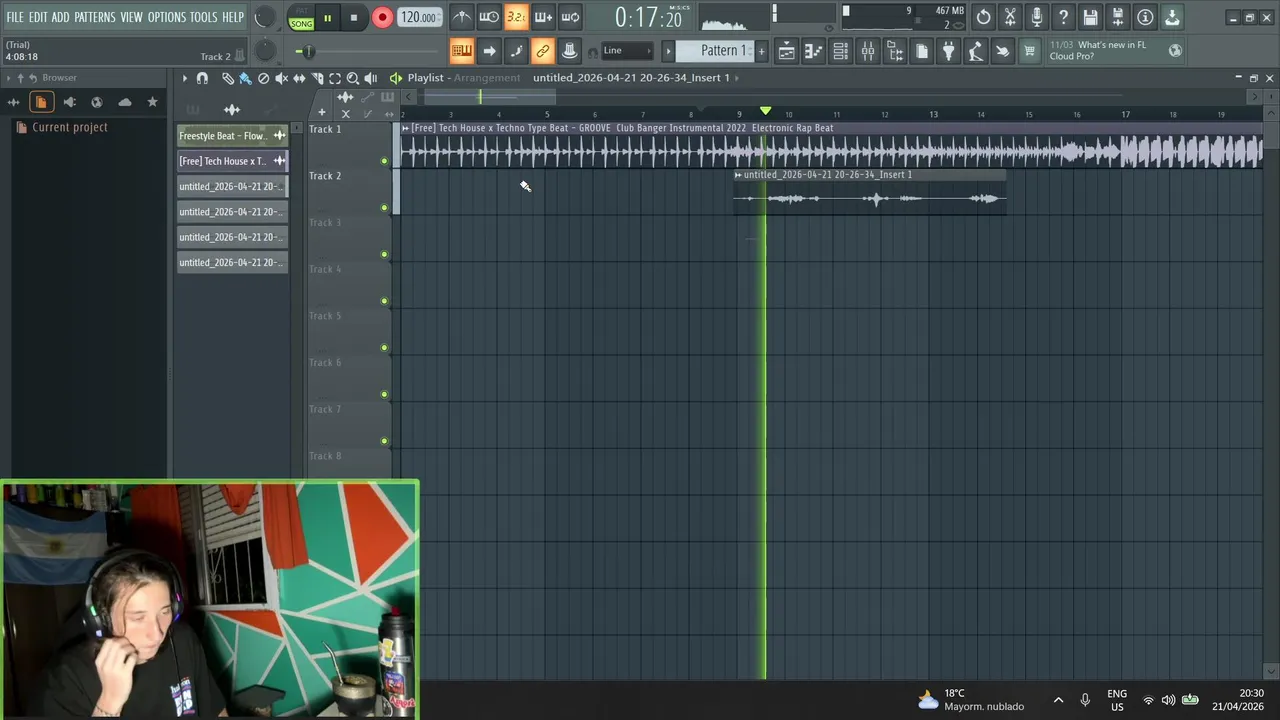Image resolution: width=1280 pixels, height=720 pixels.
Task: Click the undo history icon
Action: [x=984, y=17]
